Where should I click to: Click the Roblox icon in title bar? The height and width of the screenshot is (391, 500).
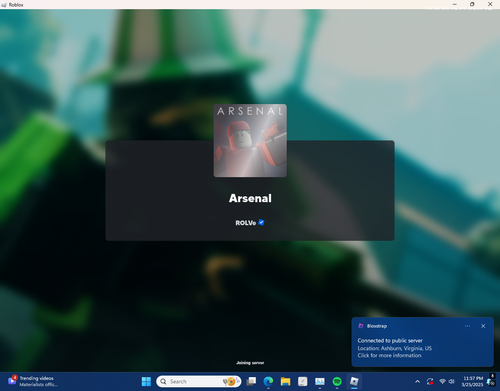pos(4,5)
